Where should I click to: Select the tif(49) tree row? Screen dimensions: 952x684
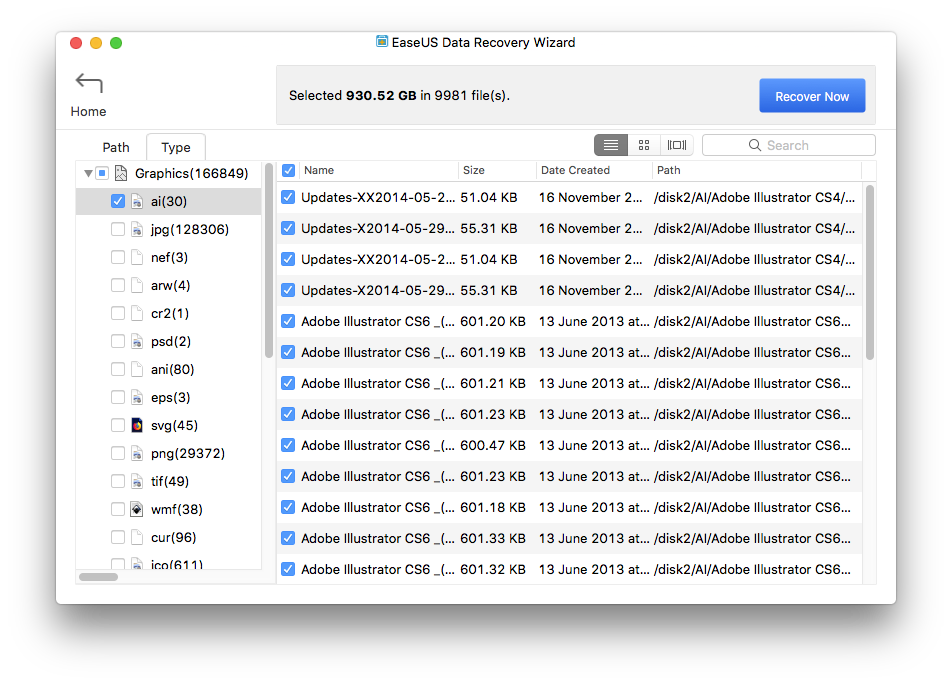coord(169,481)
